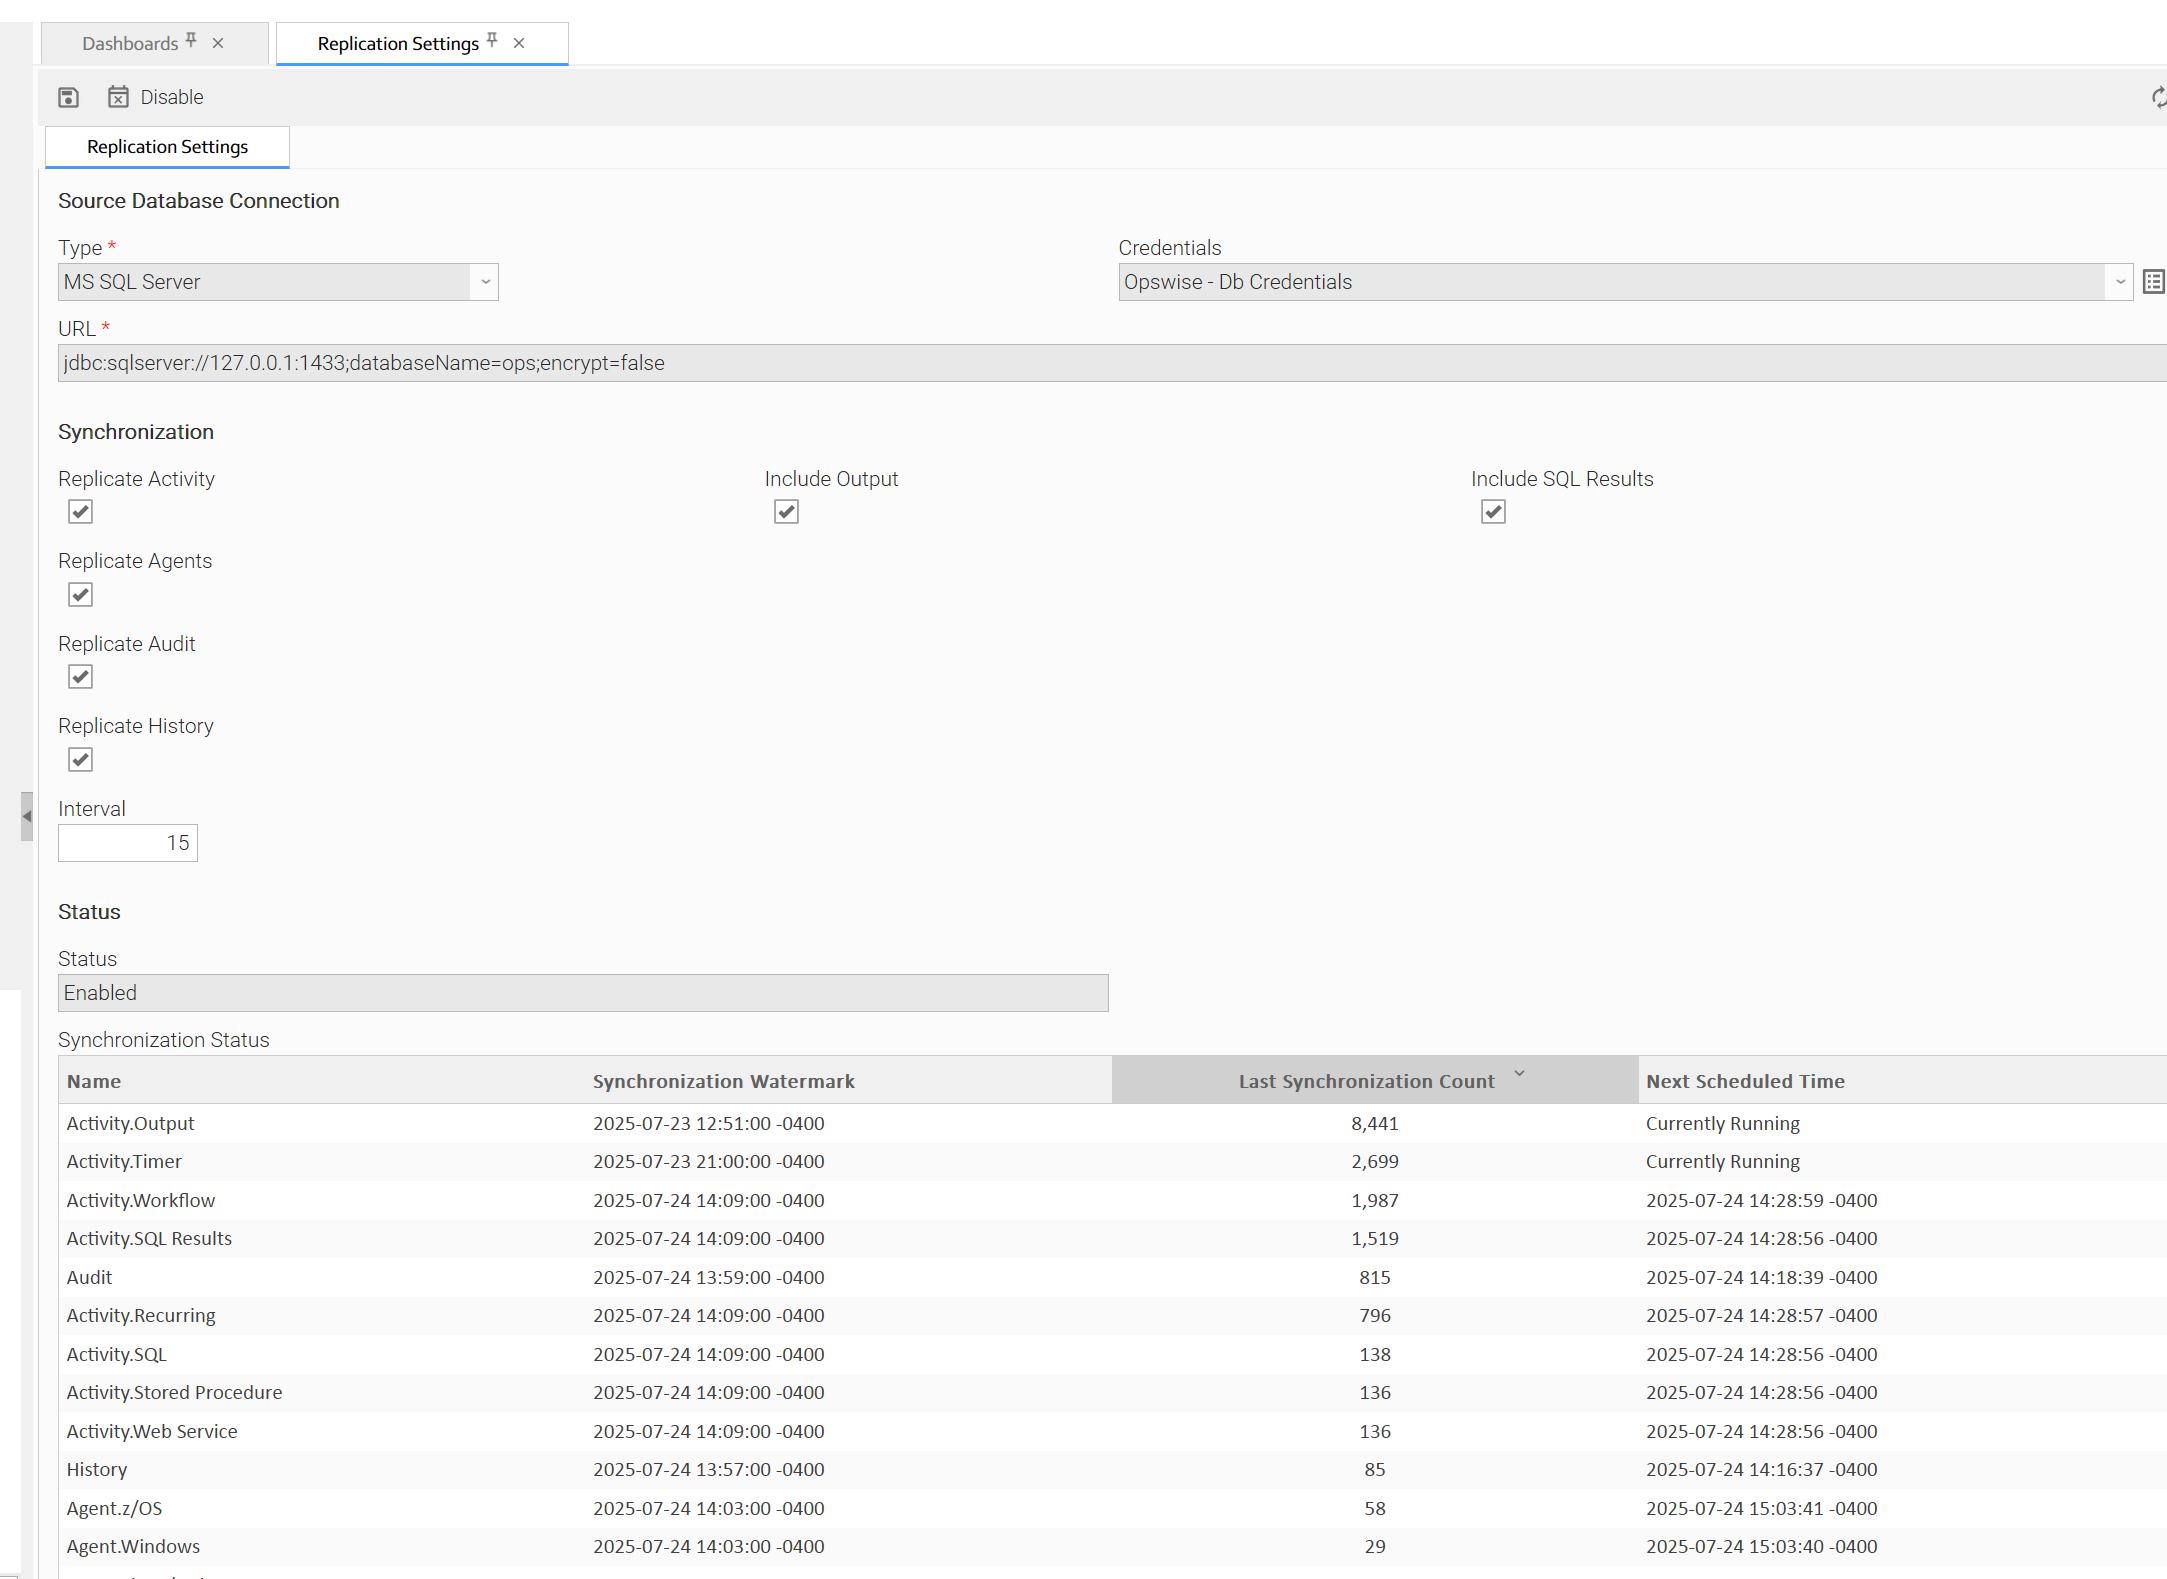Close the Dashboards tab

pos(218,43)
